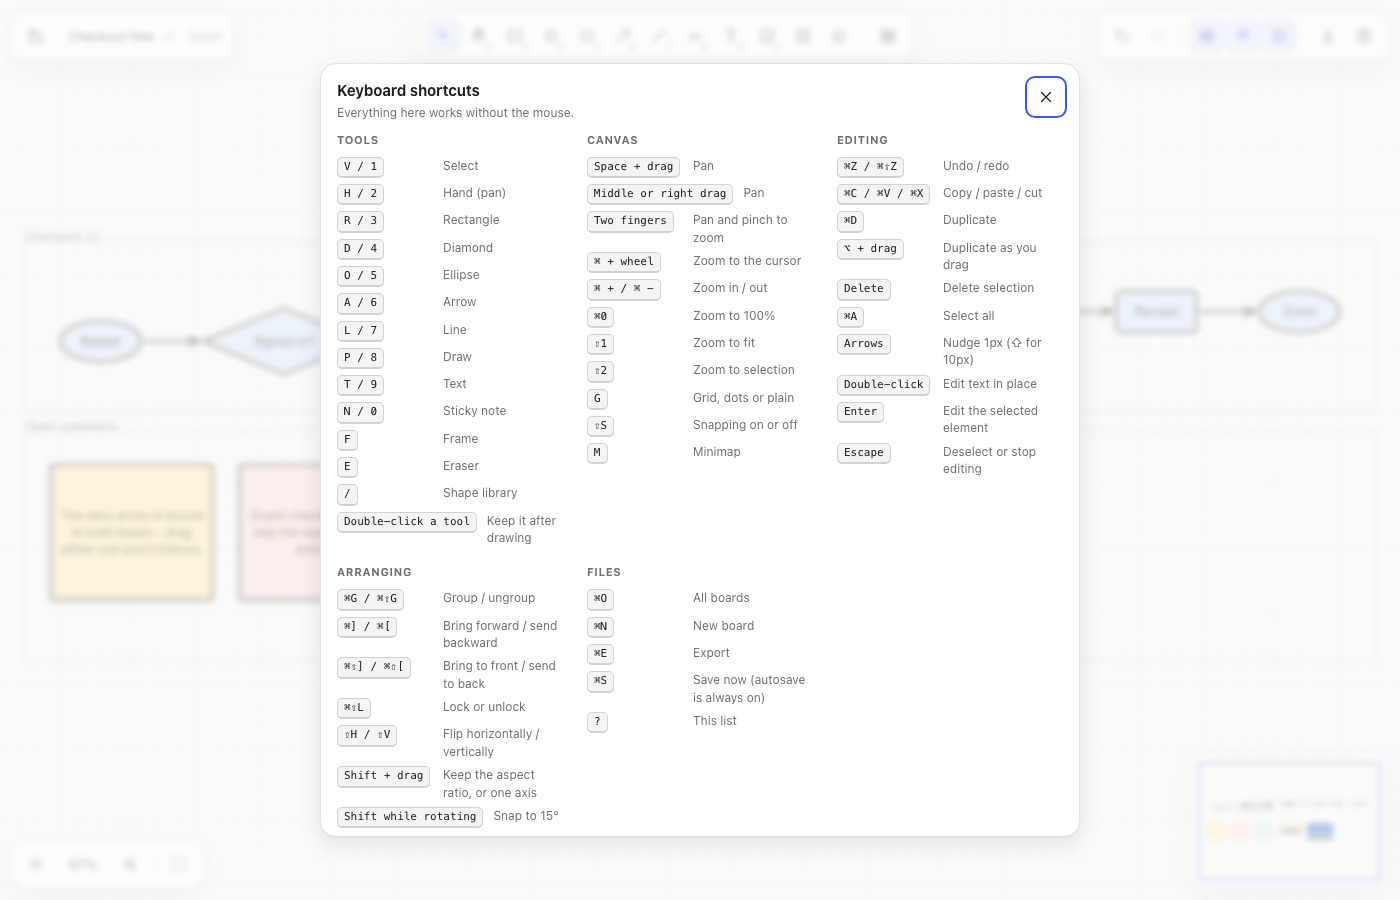Click the 'V / 1' Select shortcut key
Image resolution: width=1400 pixels, height=900 pixels.
tap(360, 167)
